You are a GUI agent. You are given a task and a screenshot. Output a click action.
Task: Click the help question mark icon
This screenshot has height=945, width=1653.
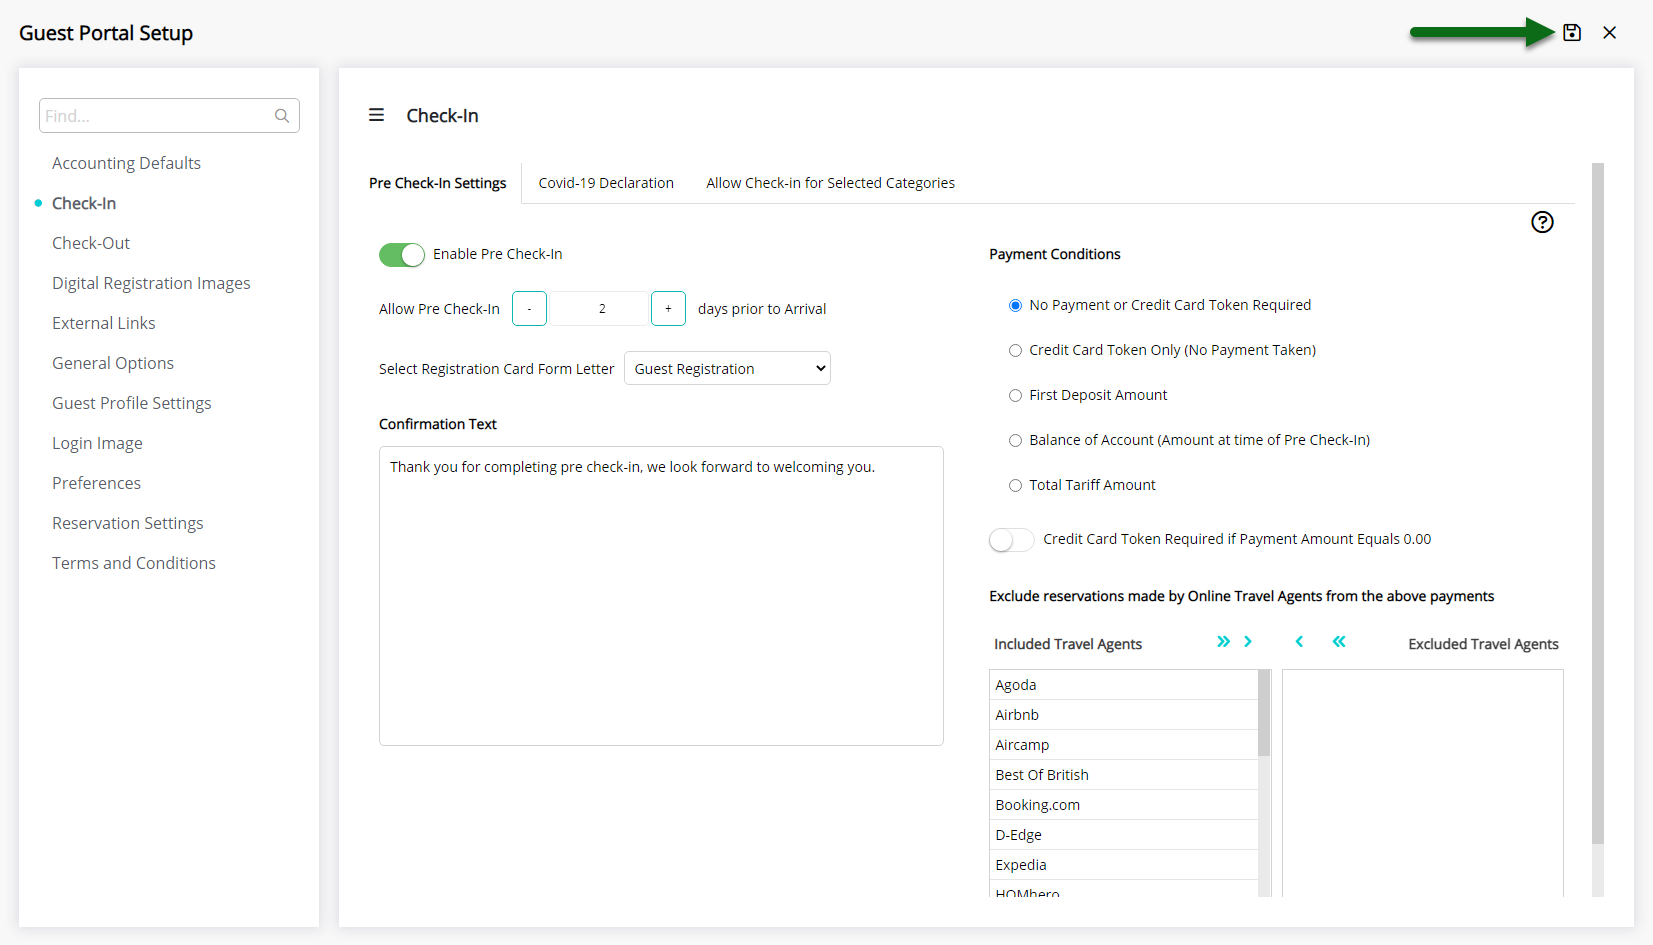pyautogui.click(x=1542, y=222)
